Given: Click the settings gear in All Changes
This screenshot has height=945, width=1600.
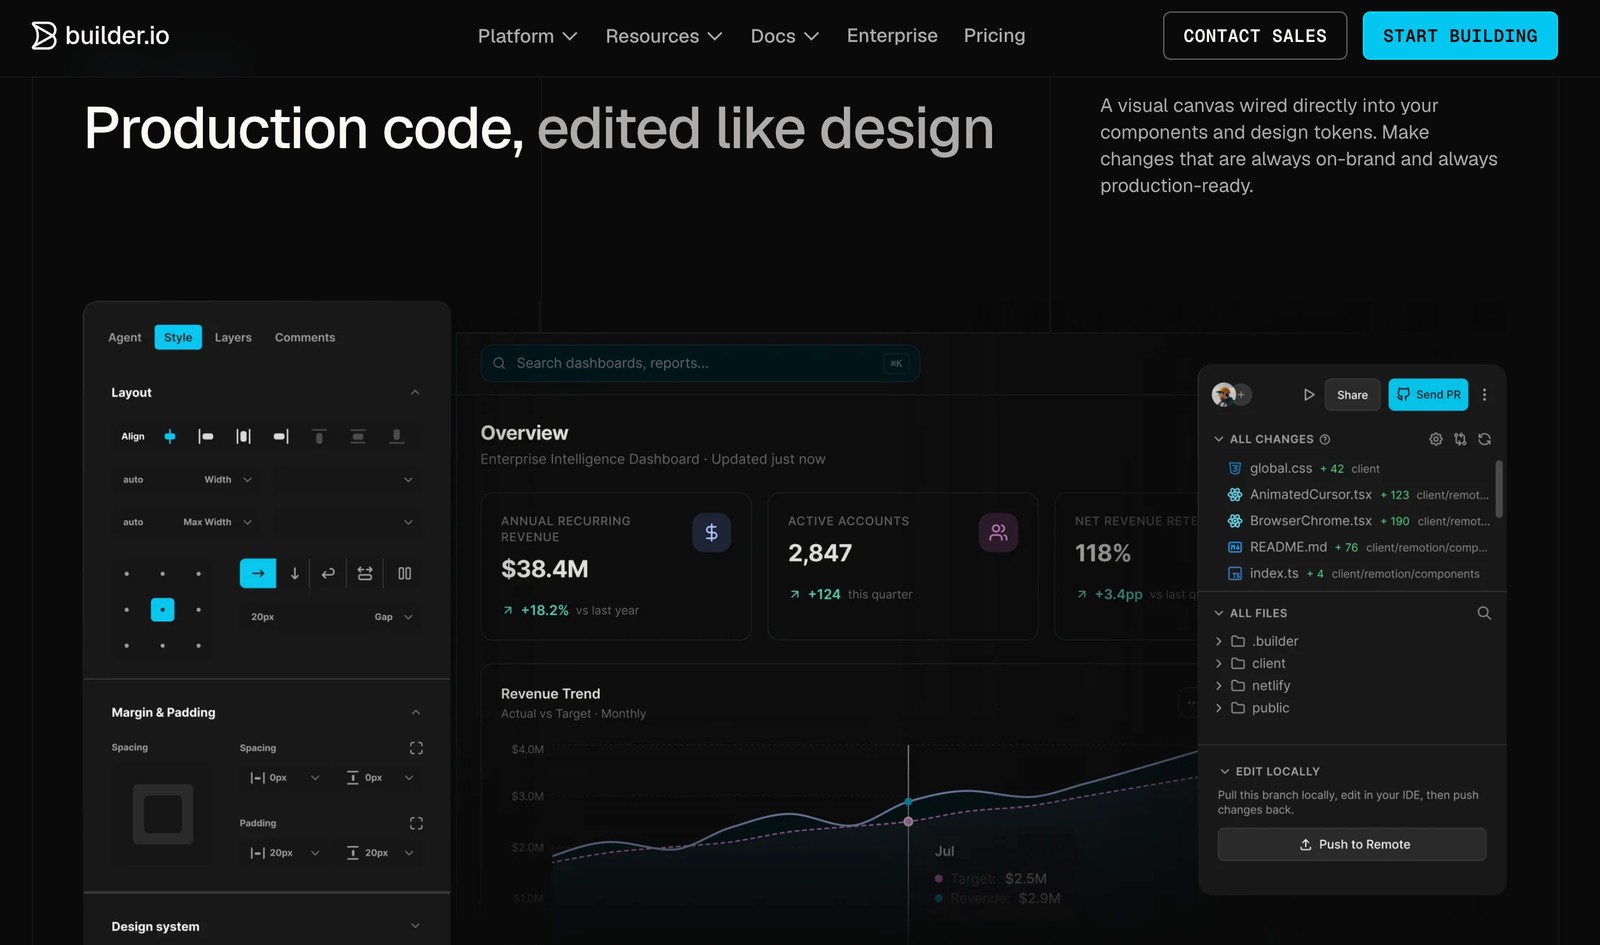Looking at the screenshot, I should (x=1436, y=439).
